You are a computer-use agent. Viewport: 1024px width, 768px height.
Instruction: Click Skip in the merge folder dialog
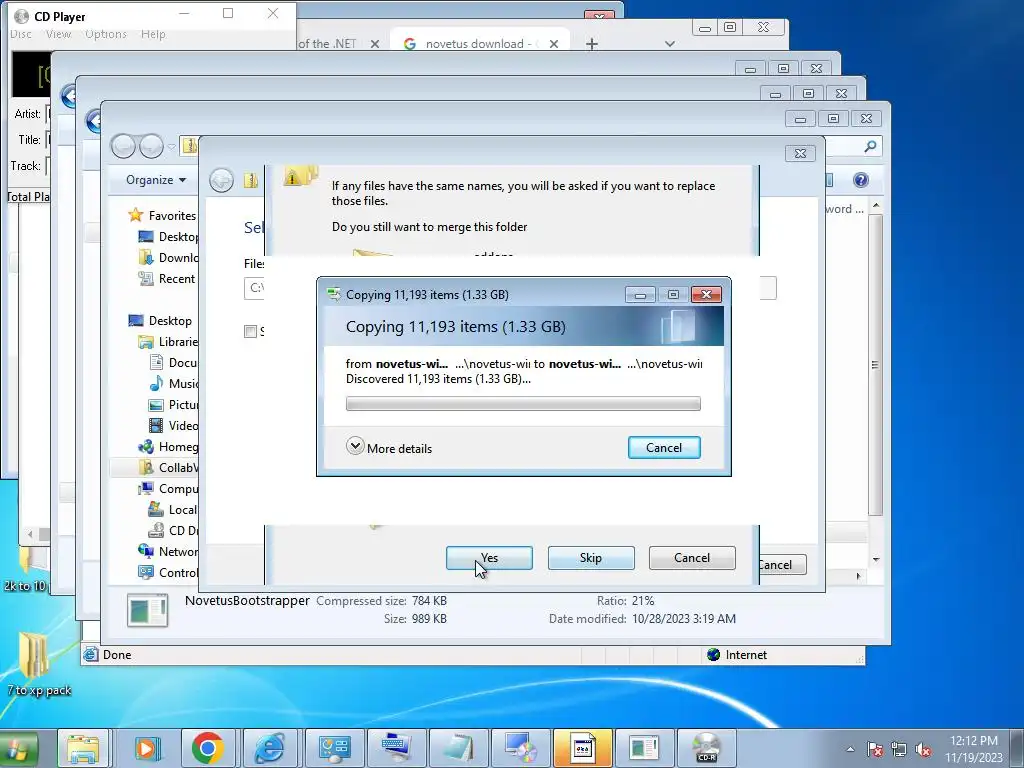click(x=590, y=558)
